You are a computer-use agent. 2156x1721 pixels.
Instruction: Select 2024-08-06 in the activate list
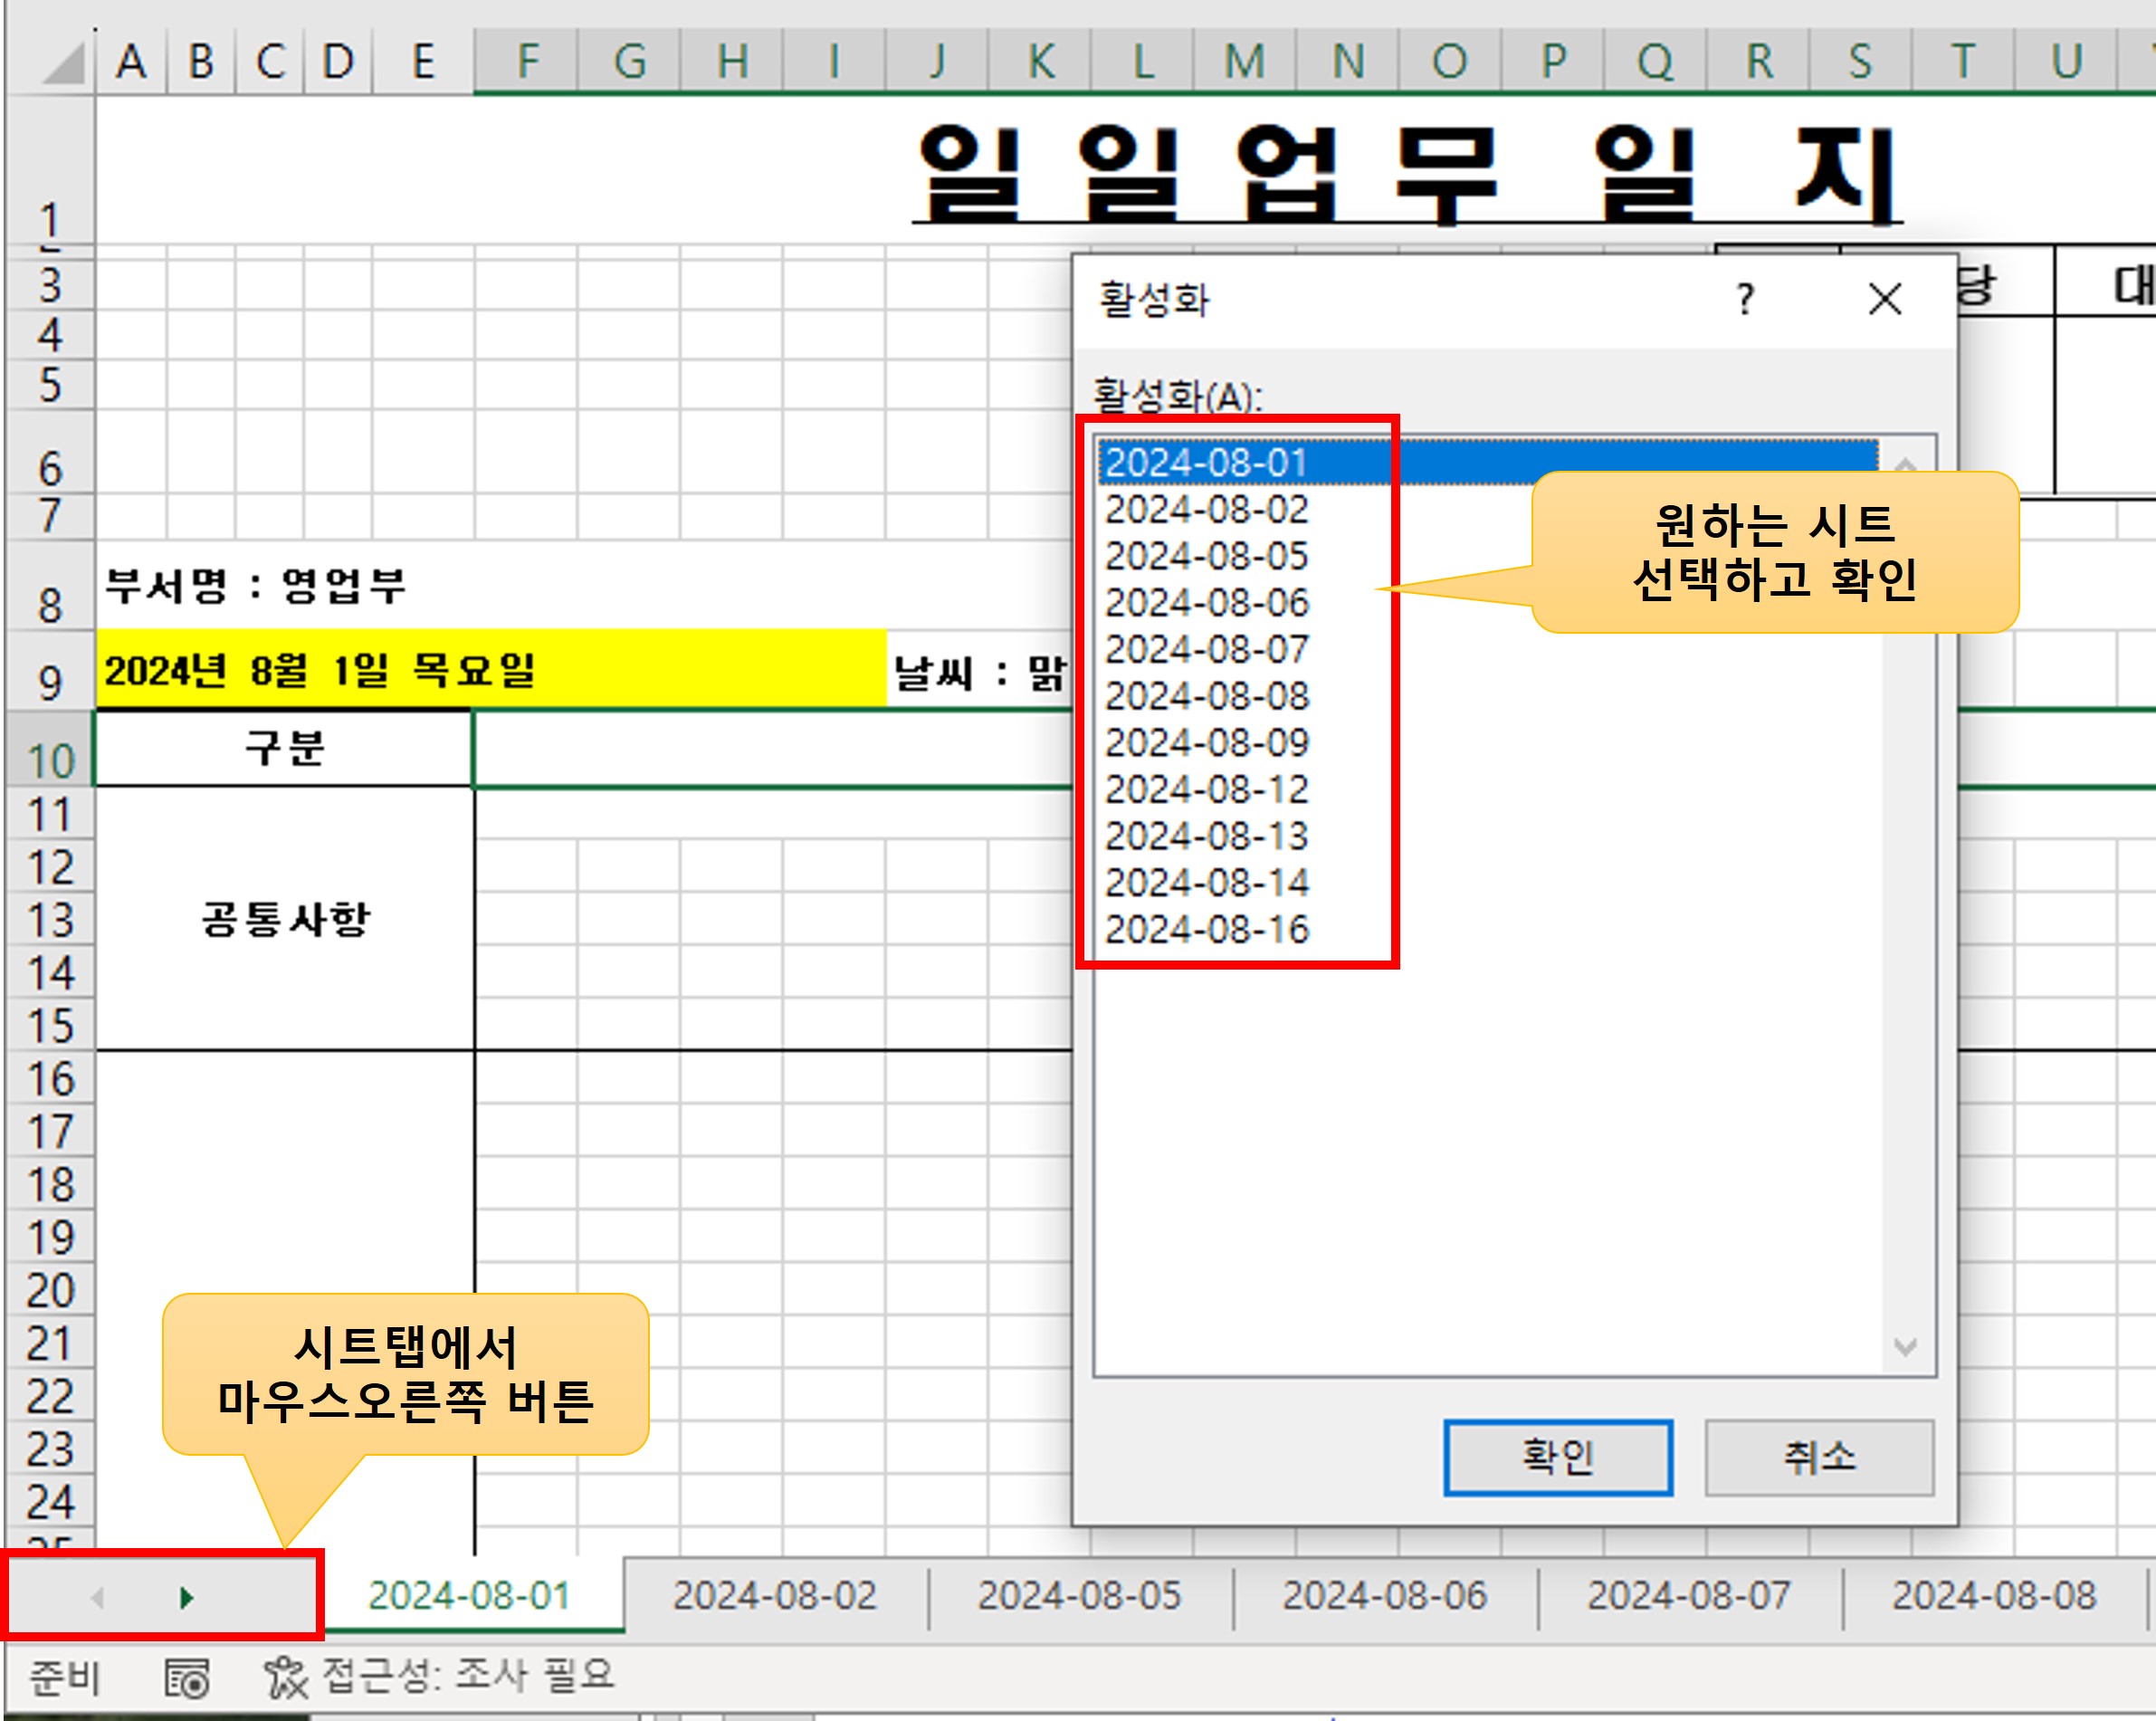pos(1487,602)
